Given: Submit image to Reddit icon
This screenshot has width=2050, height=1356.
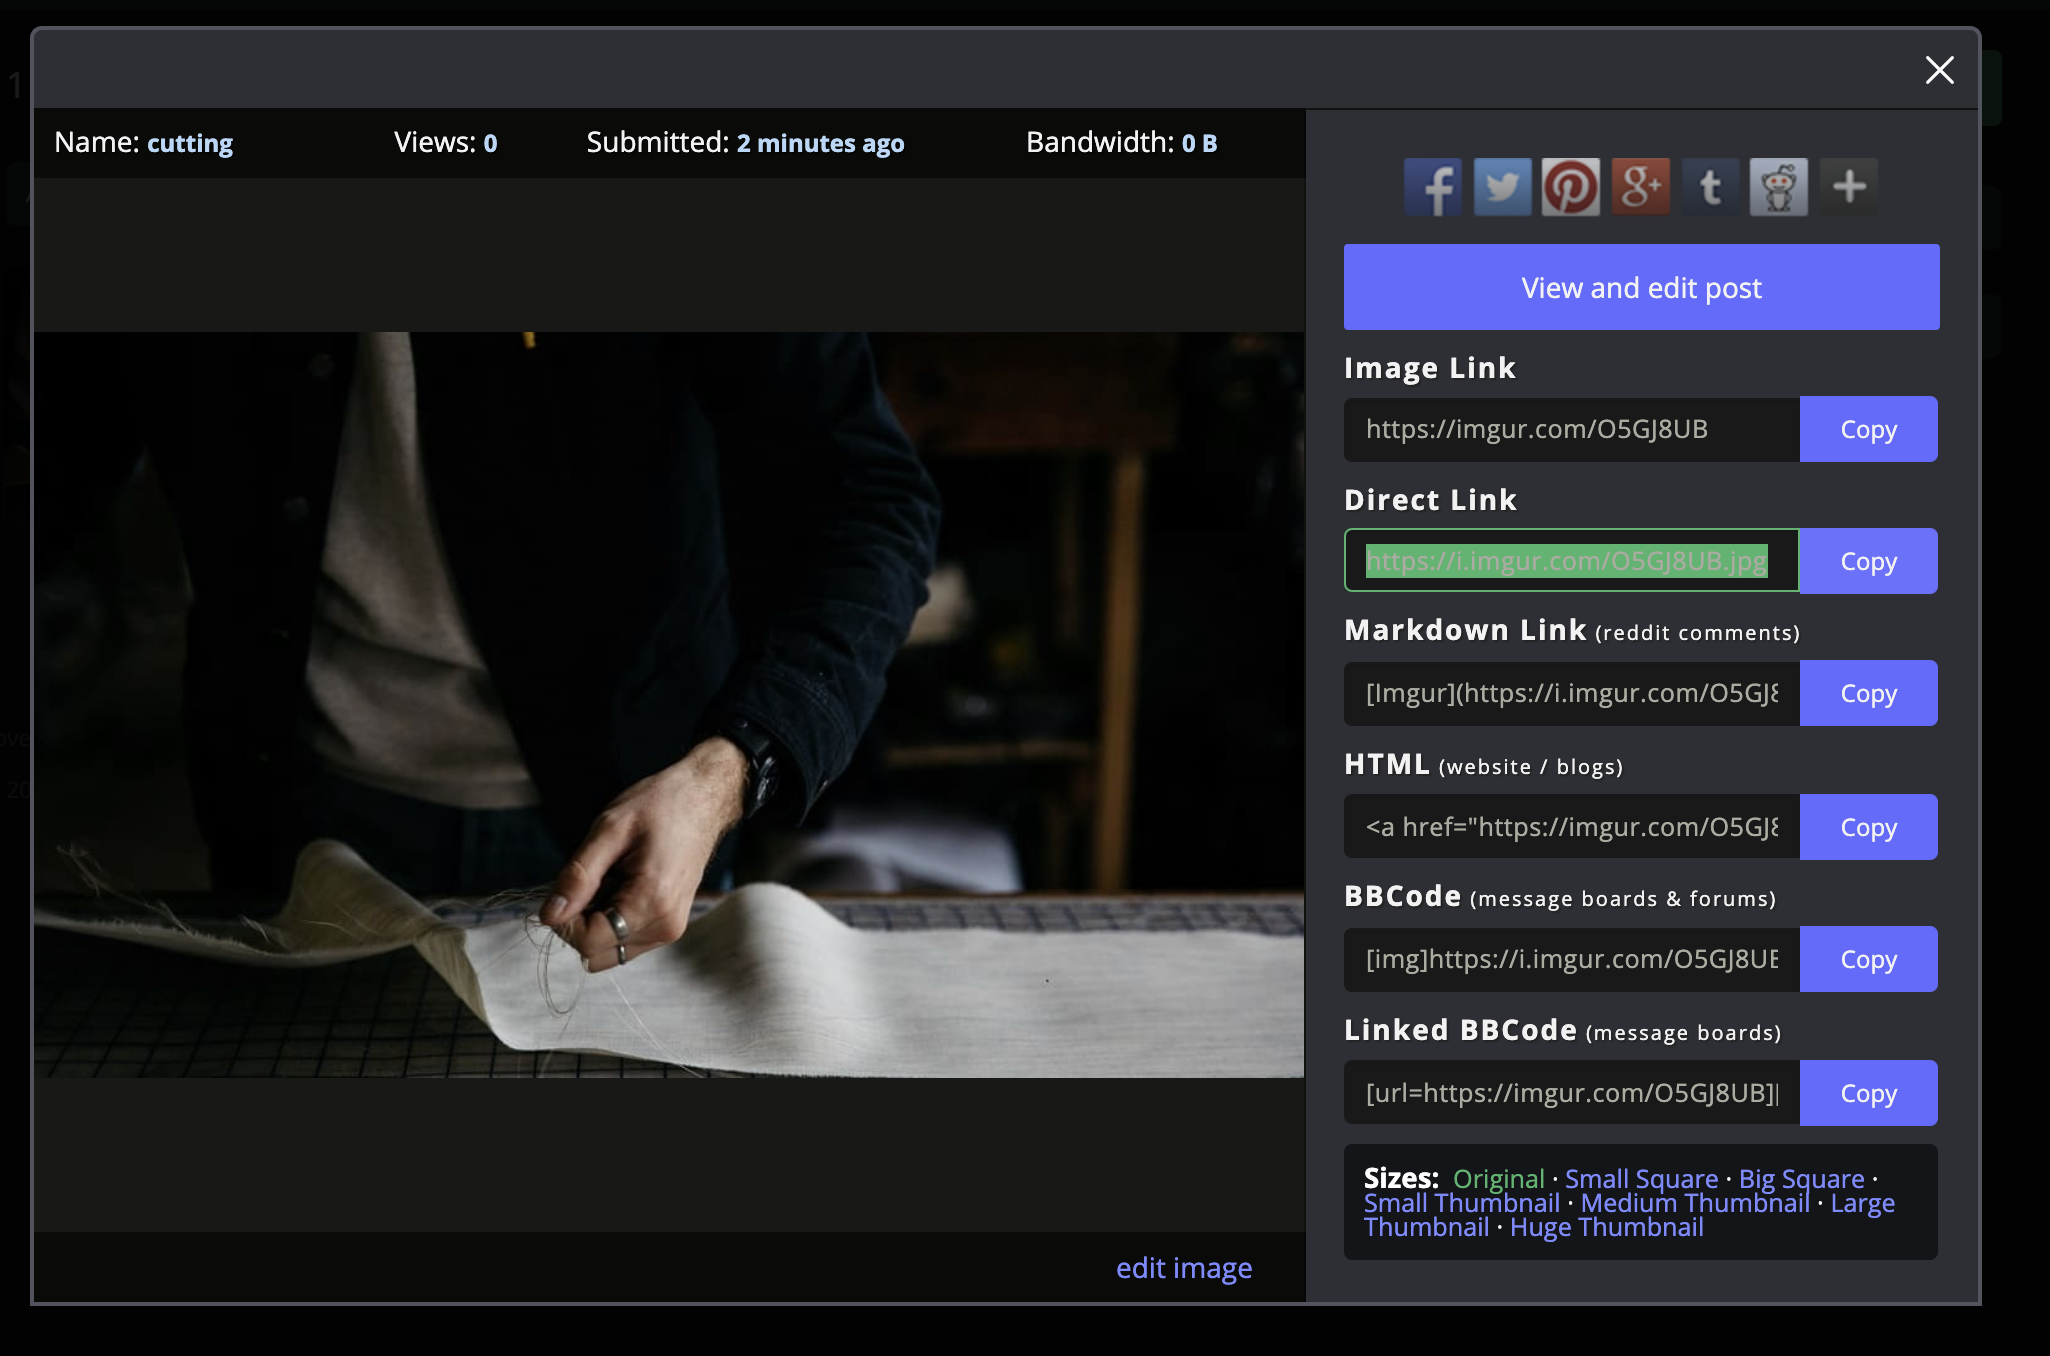Looking at the screenshot, I should (x=1779, y=187).
